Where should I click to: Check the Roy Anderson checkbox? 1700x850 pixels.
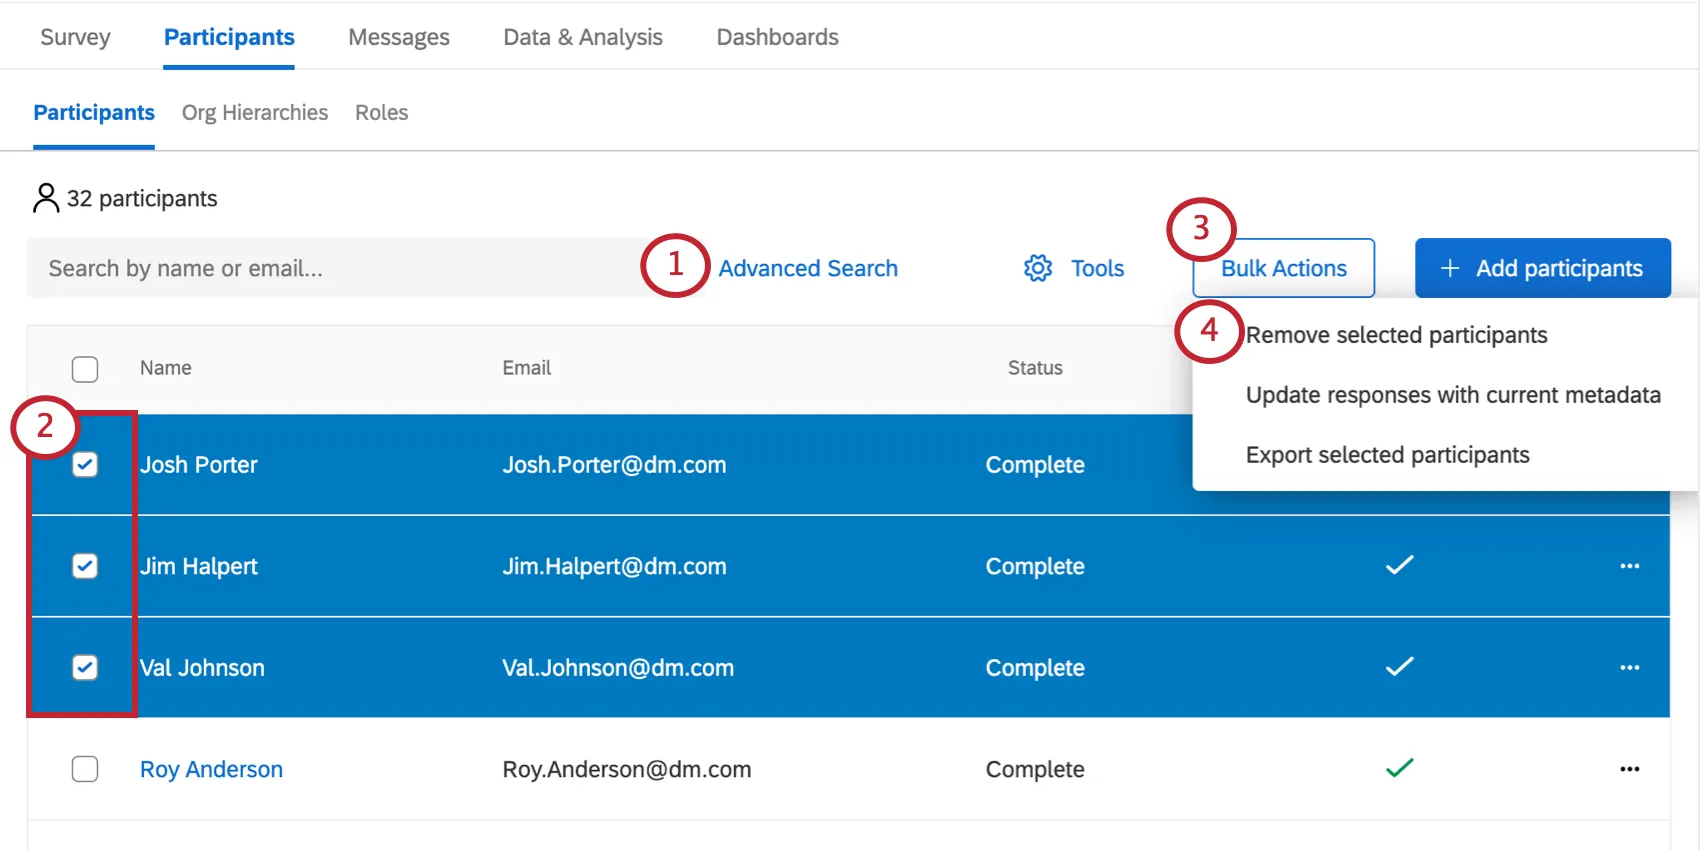pos(85,769)
